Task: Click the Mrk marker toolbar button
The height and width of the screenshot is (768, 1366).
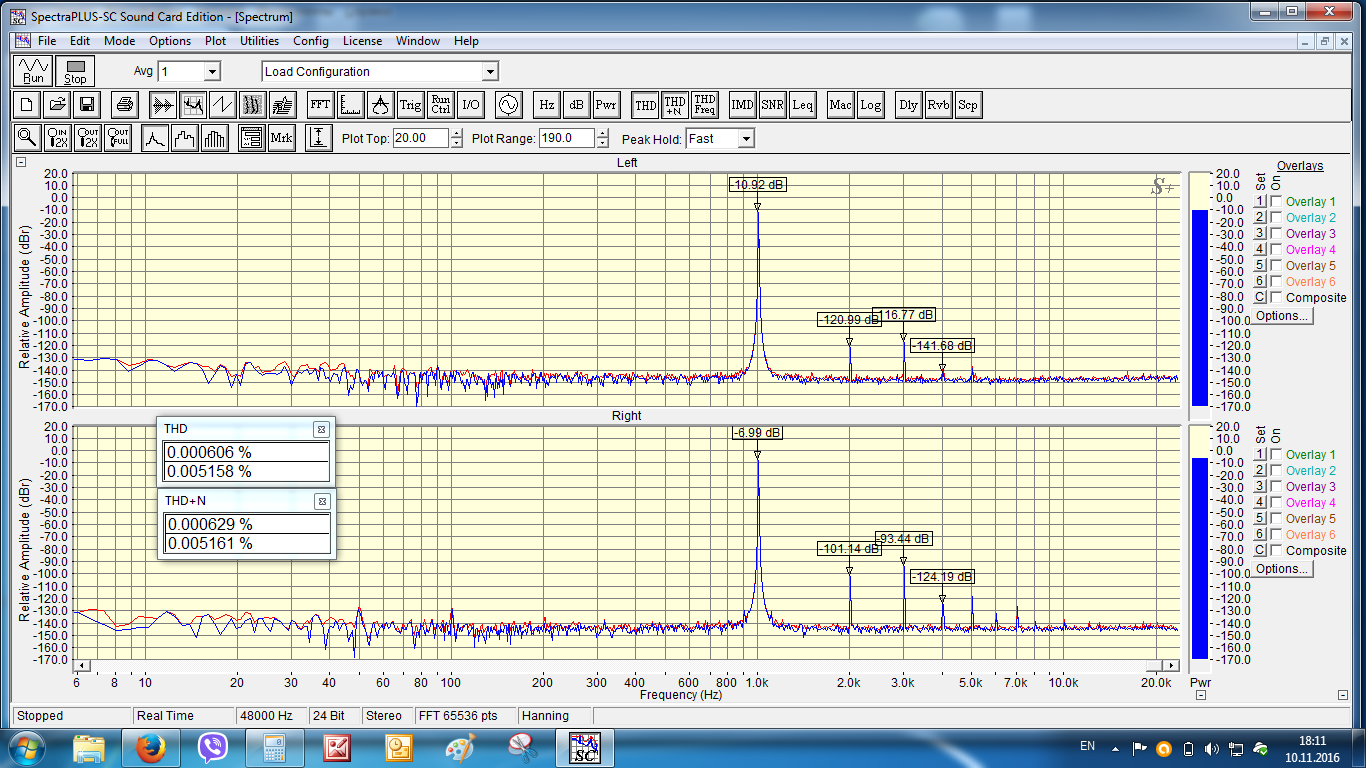Action: [x=281, y=138]
